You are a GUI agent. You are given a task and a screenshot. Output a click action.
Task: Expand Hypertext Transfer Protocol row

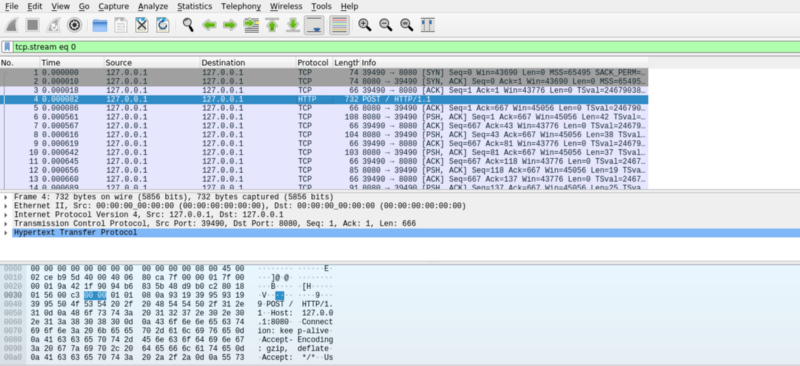coord(5,232)
